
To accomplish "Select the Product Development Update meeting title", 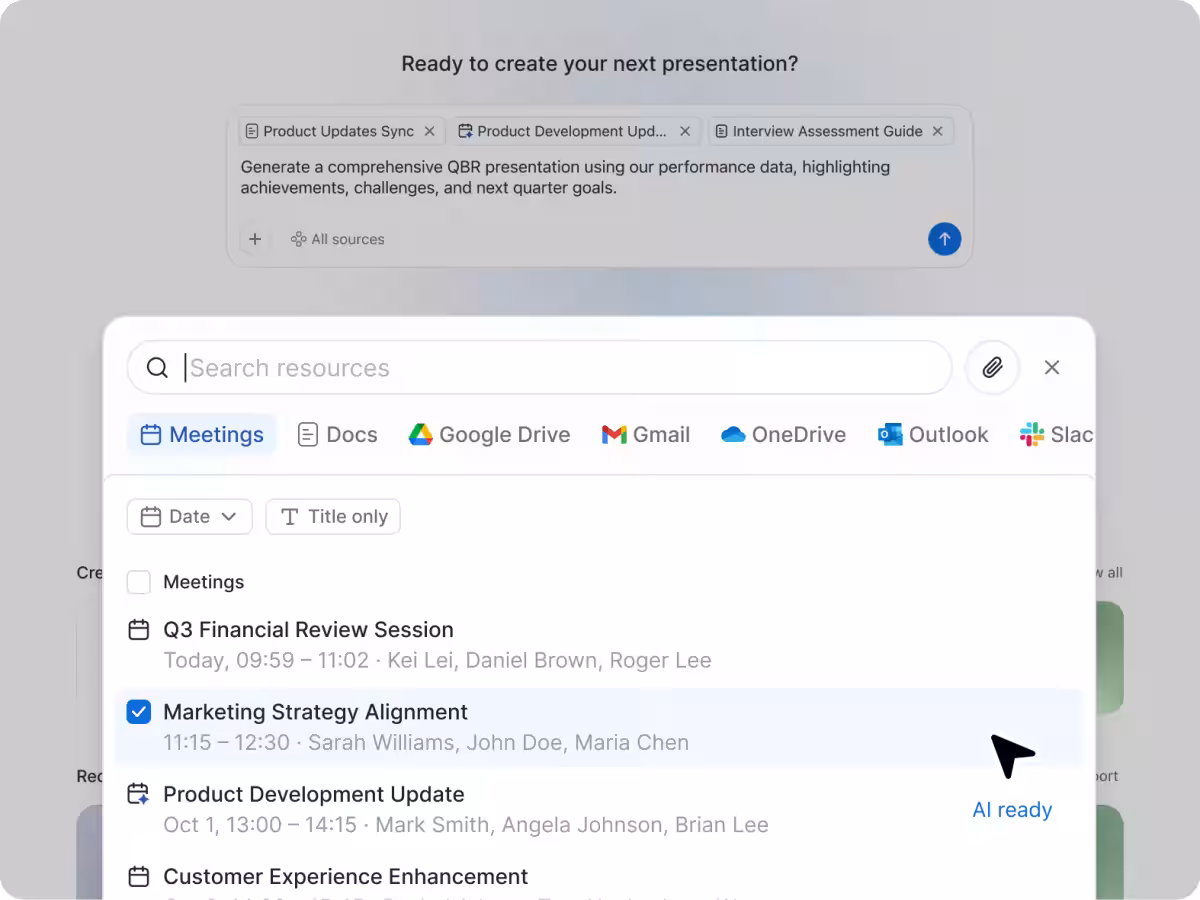I will pos(314,794).
